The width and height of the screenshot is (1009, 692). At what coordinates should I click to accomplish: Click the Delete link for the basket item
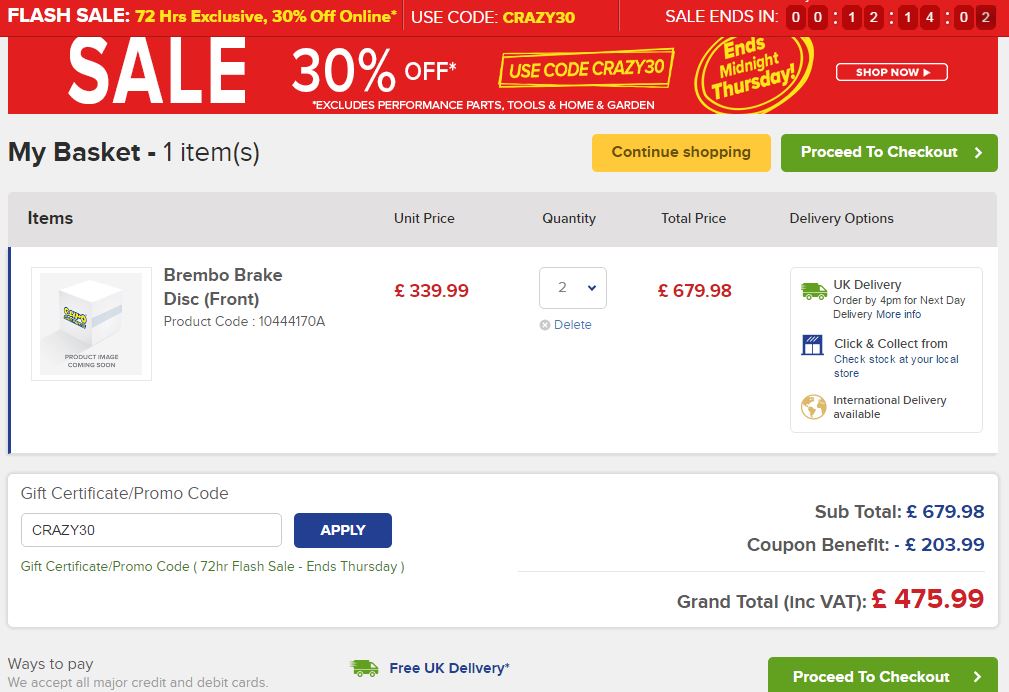(573, 325)
